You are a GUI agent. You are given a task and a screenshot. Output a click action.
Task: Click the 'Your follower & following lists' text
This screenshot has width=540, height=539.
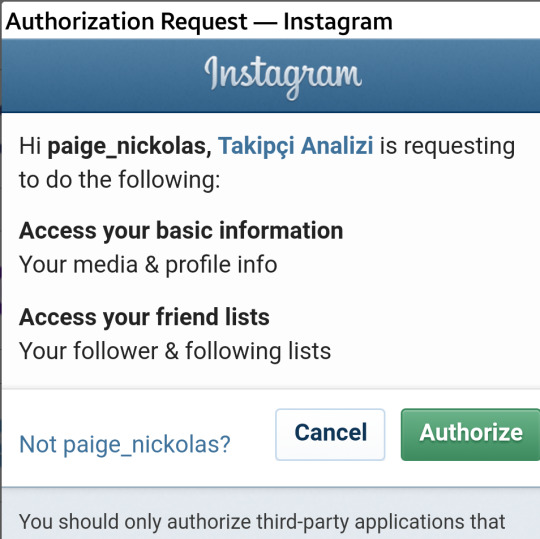pos(175,351)
